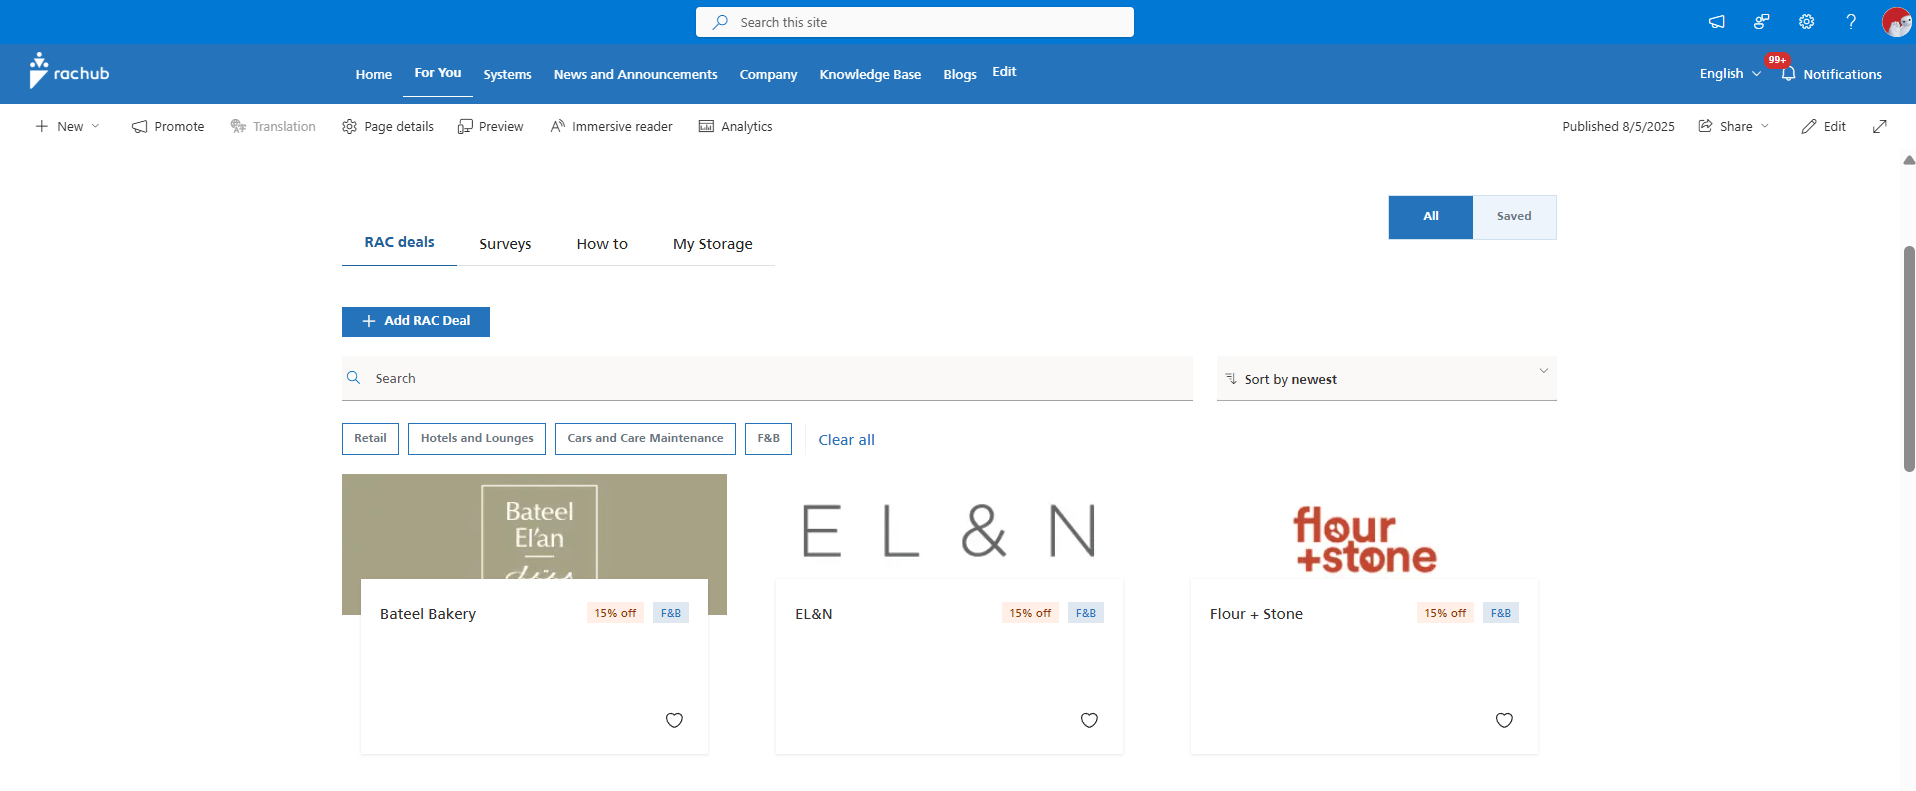Save Bateel Bakery deal with heart icon

[674, 720]
